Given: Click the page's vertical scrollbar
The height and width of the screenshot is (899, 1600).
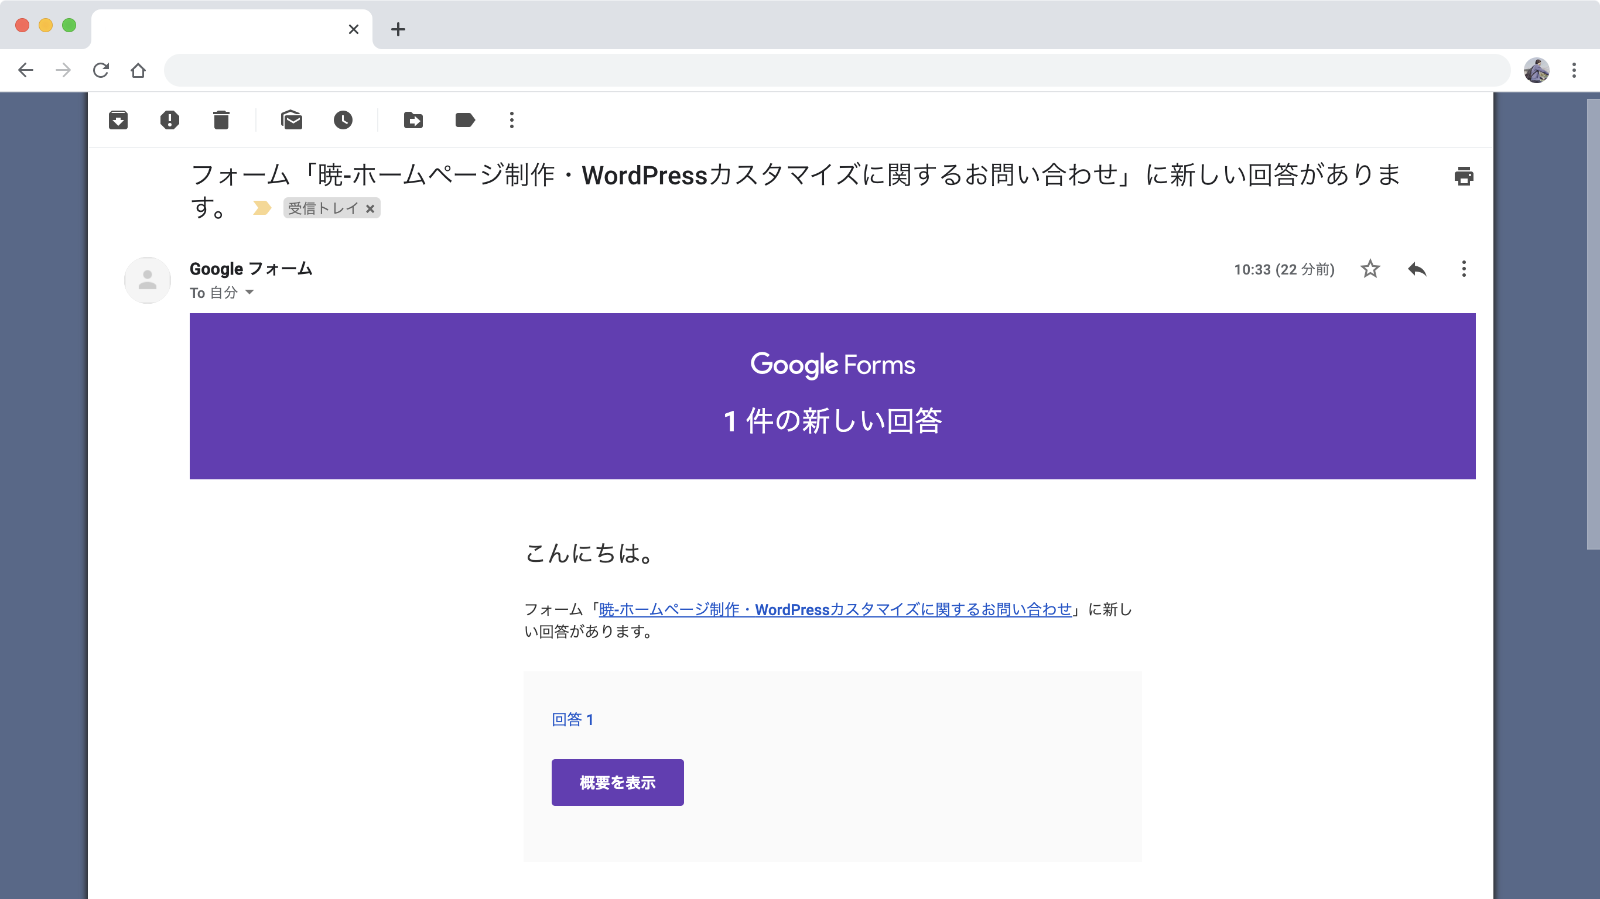Looking at the screenshot, I should (1593, 324).
